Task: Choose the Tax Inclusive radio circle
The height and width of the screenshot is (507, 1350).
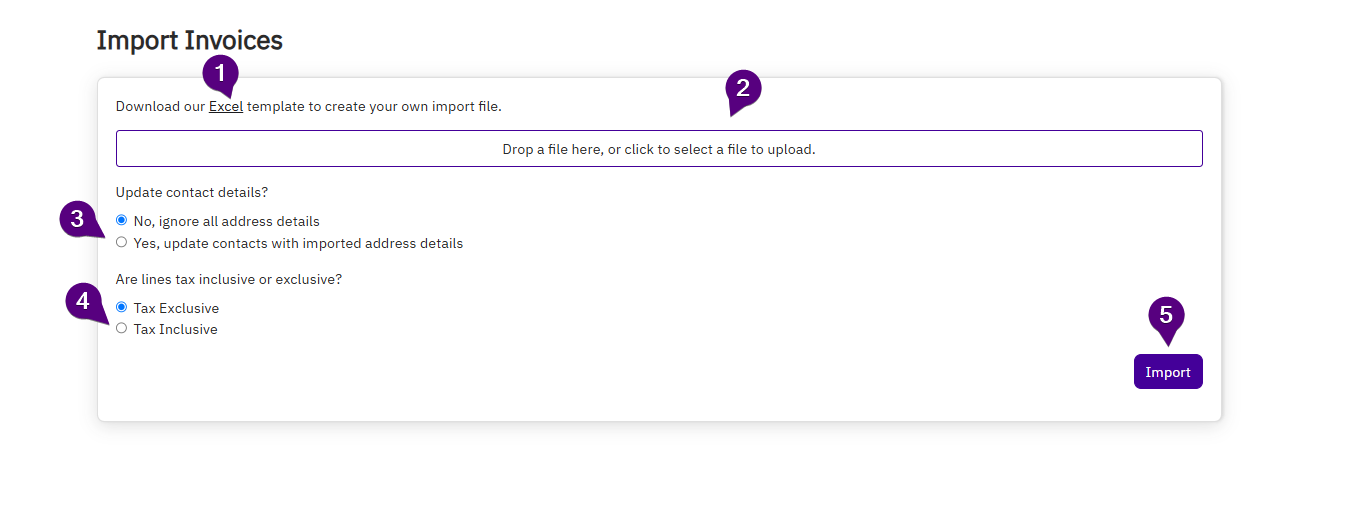Action: pyautogui.click(x=122, y=328)
